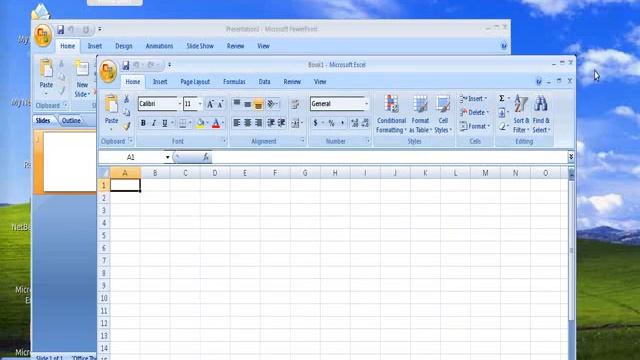The height and width of the screenshot is (360, 640).
Task: Click Paste icon in Excel ribbon
Action: coord(111,104)
